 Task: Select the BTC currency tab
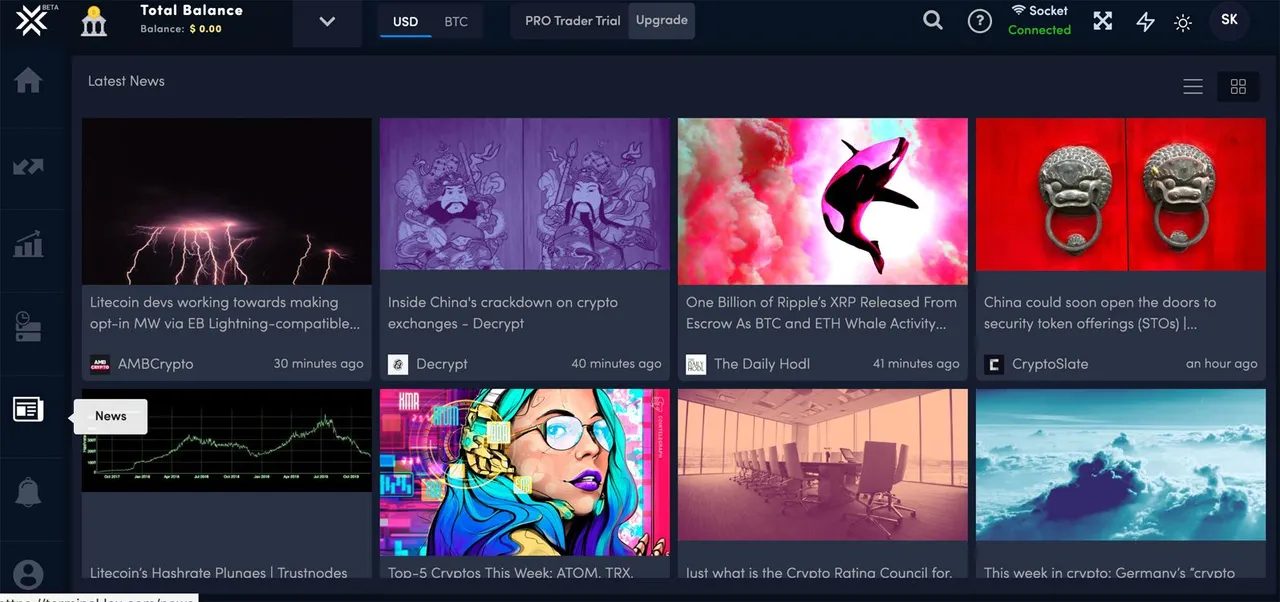[x=456, y=22]
